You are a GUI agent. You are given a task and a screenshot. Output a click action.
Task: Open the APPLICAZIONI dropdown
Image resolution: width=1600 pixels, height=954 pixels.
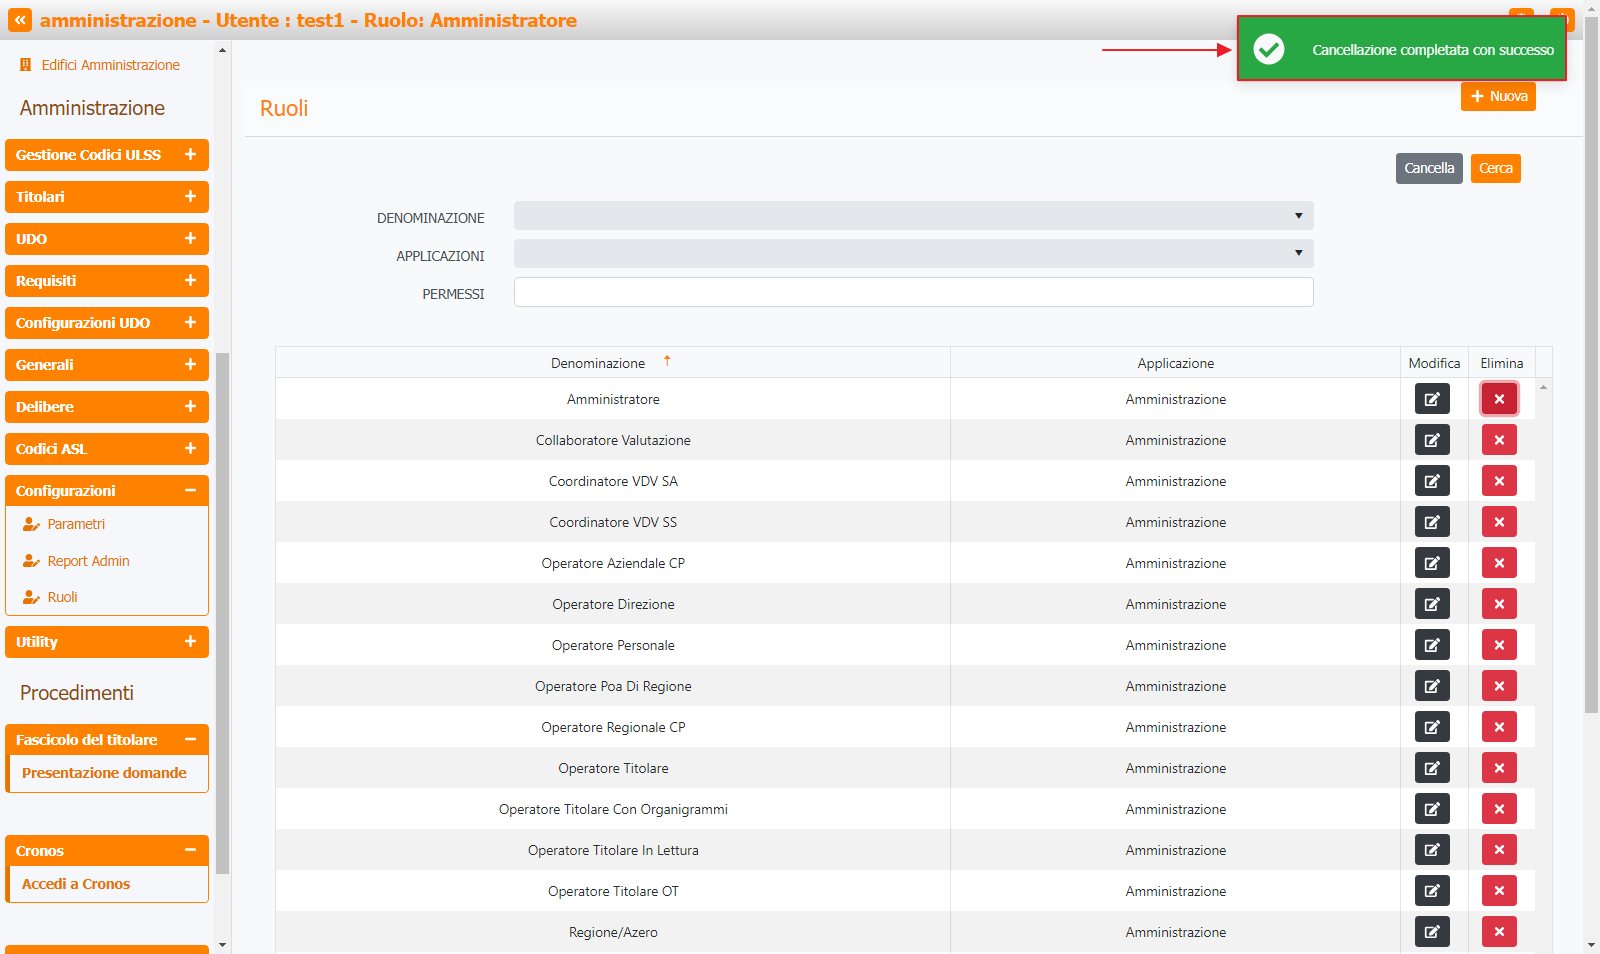913,254
